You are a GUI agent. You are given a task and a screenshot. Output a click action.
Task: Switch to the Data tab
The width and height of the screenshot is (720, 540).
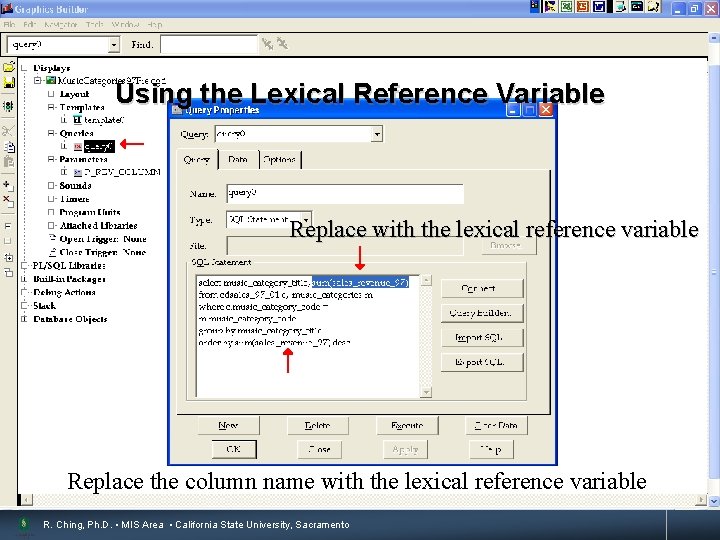click(238, 159)
